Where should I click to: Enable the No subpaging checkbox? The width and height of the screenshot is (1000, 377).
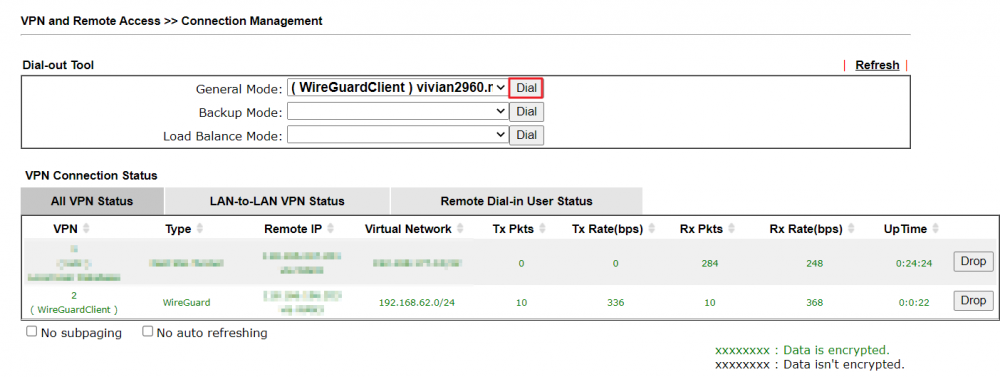(31, 332)
